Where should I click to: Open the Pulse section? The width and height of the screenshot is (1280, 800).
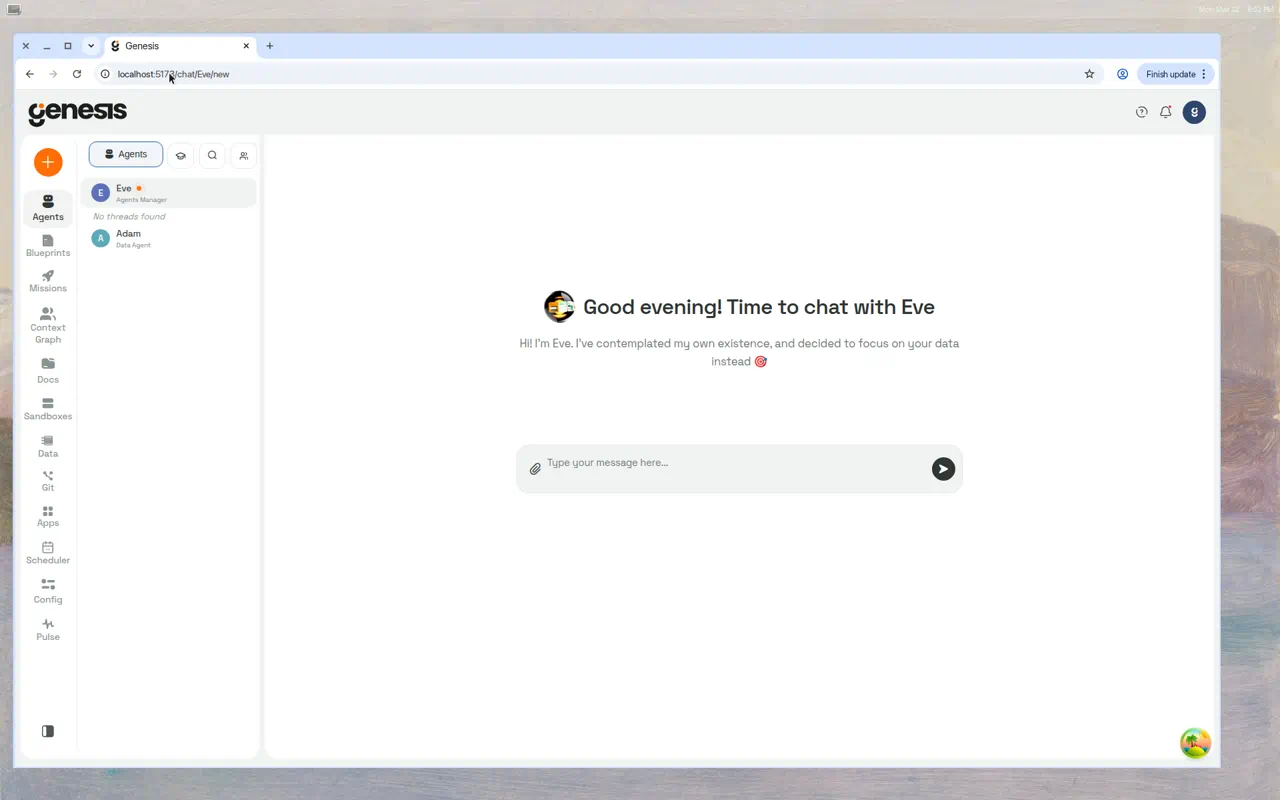(48, 629)
